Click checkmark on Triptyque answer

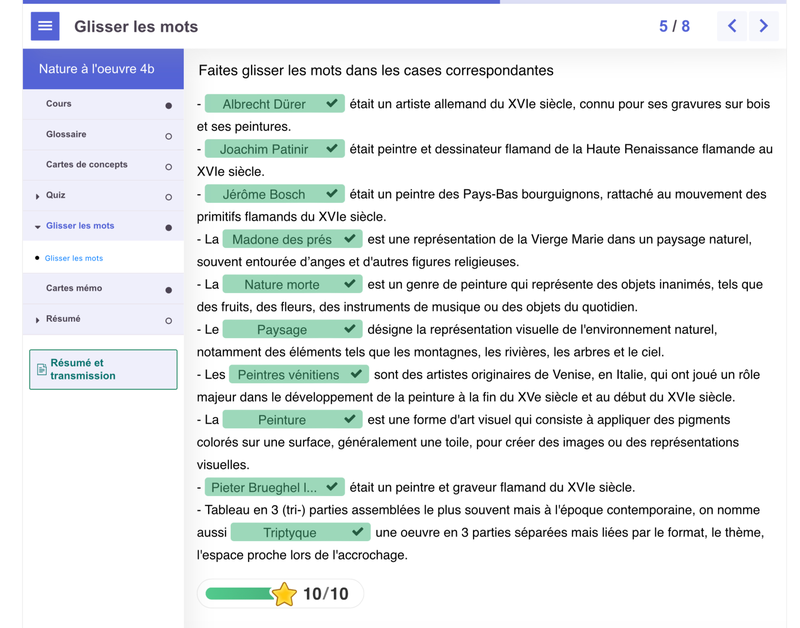coord(357,532)
